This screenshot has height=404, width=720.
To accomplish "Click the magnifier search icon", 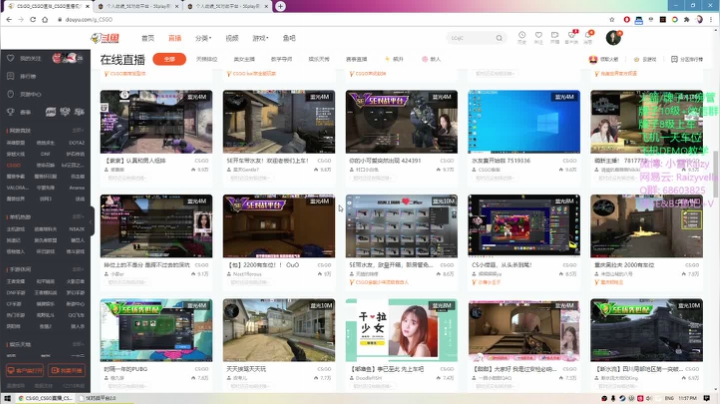I will (x=499, y=38).
